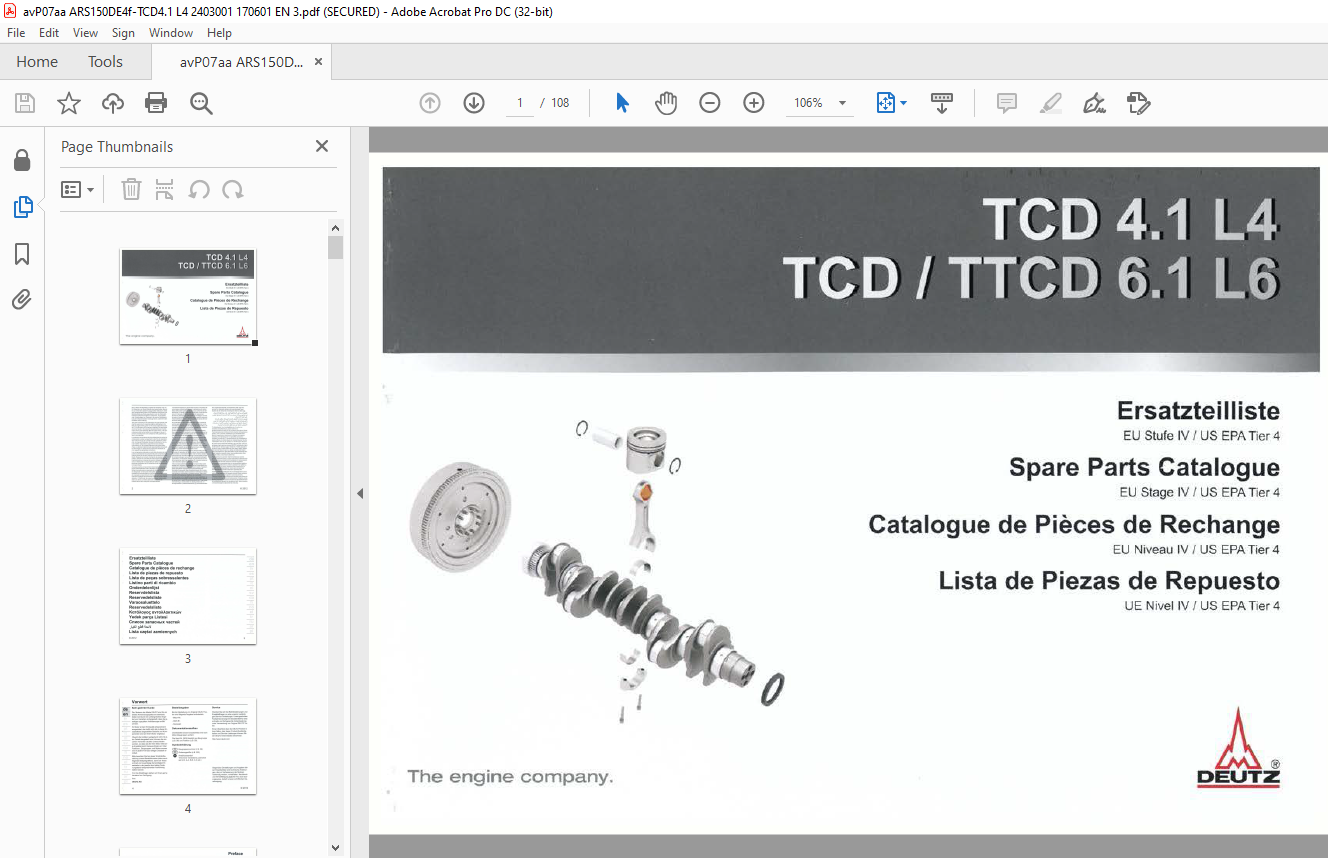
Task: Zoom out with the minus button
Action: coord(710,103)
